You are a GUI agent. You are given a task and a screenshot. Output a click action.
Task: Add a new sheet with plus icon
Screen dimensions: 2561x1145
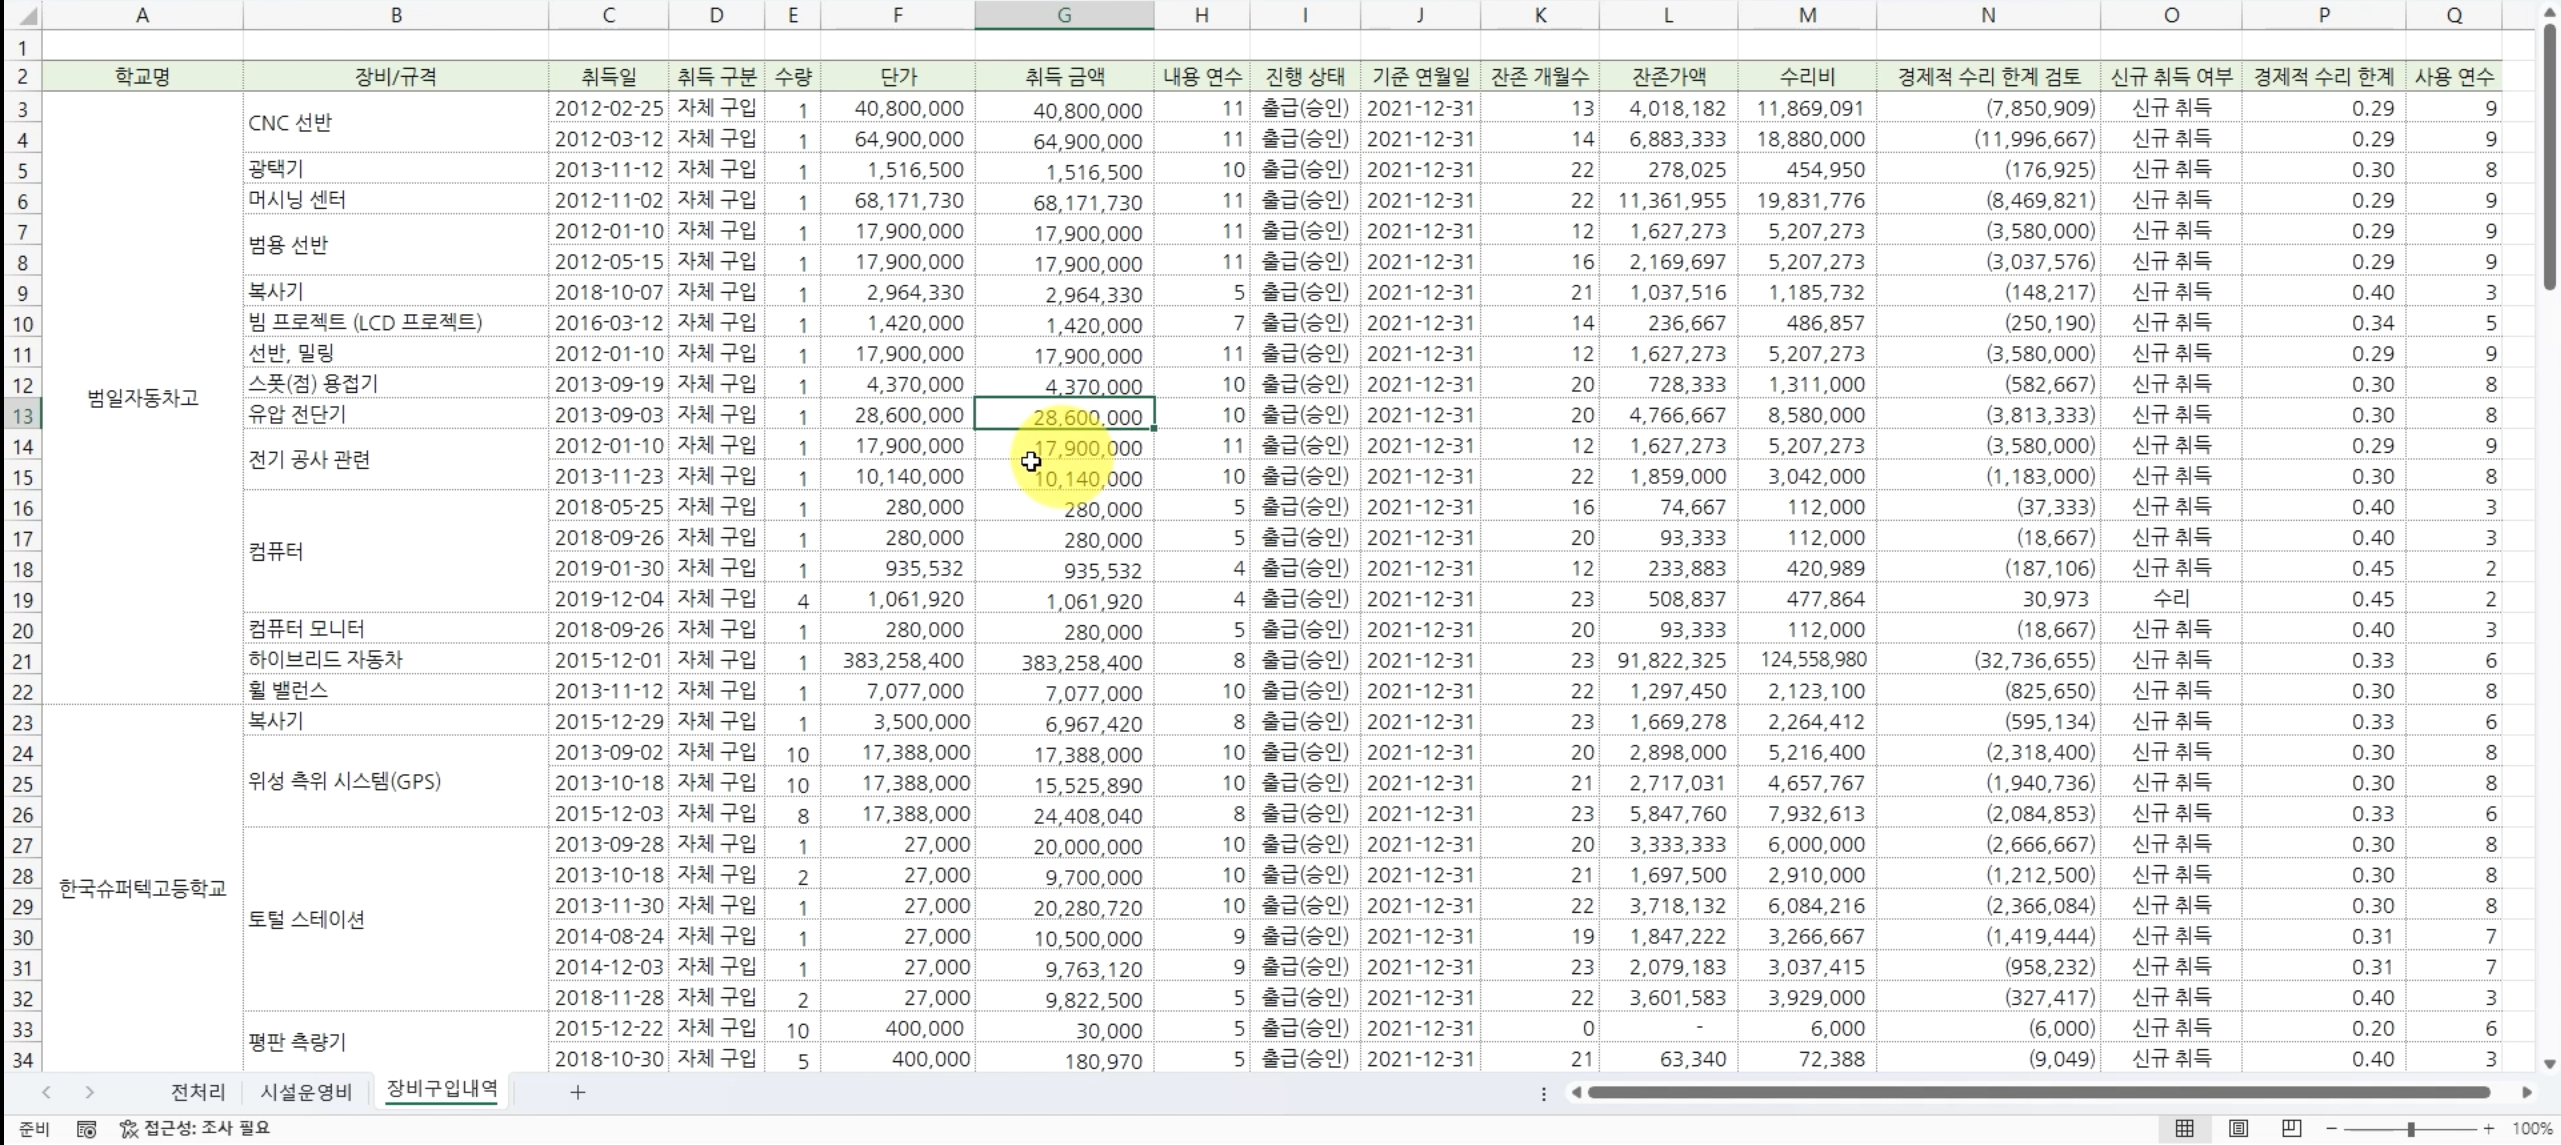coord(577,1092)
